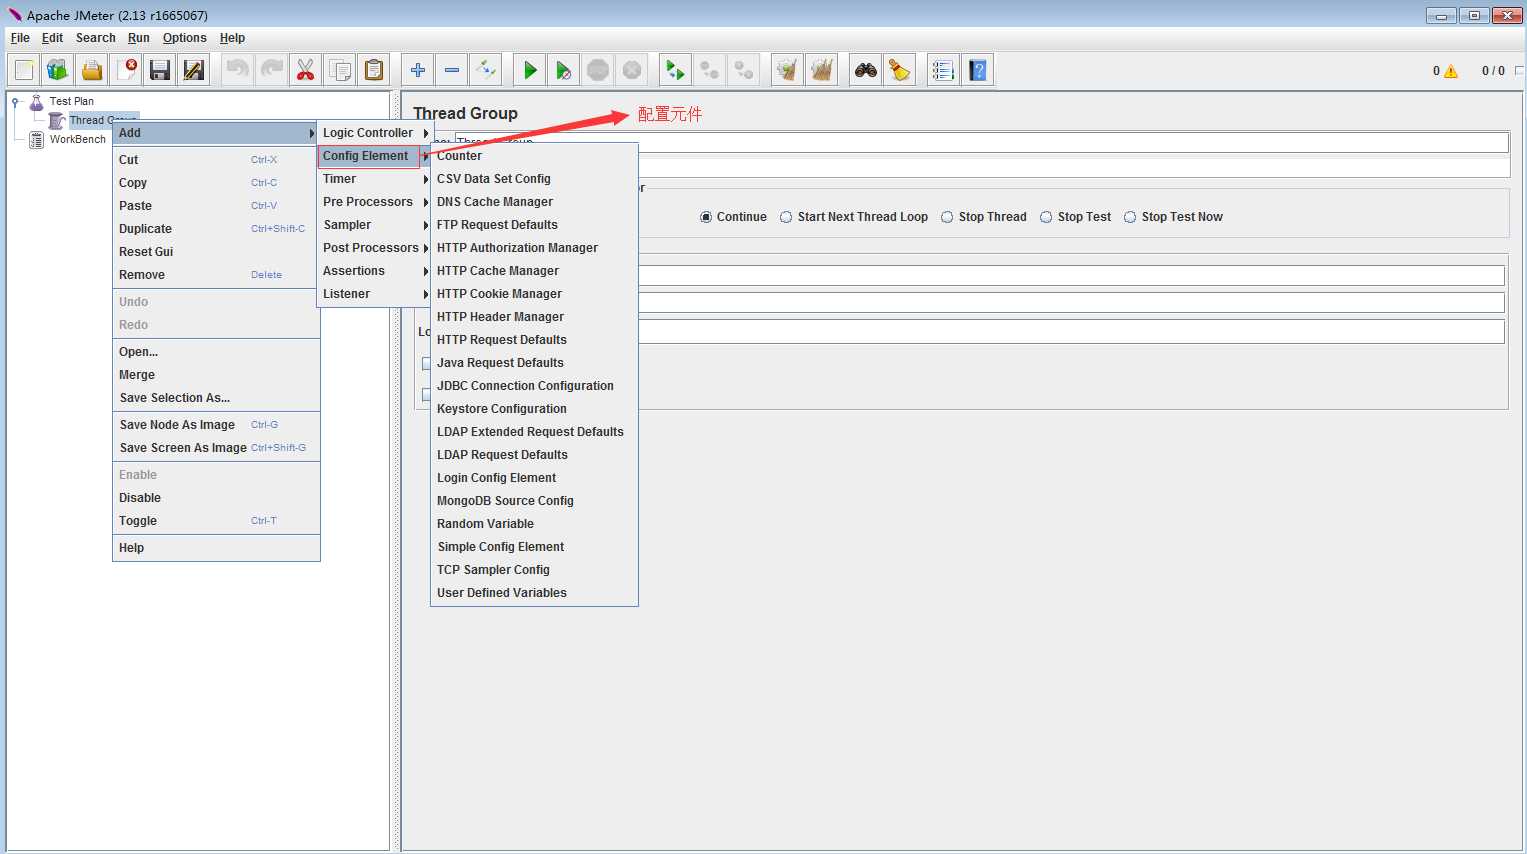Create a new test plan with New icon
The image size is (1527, 854).
24,70
